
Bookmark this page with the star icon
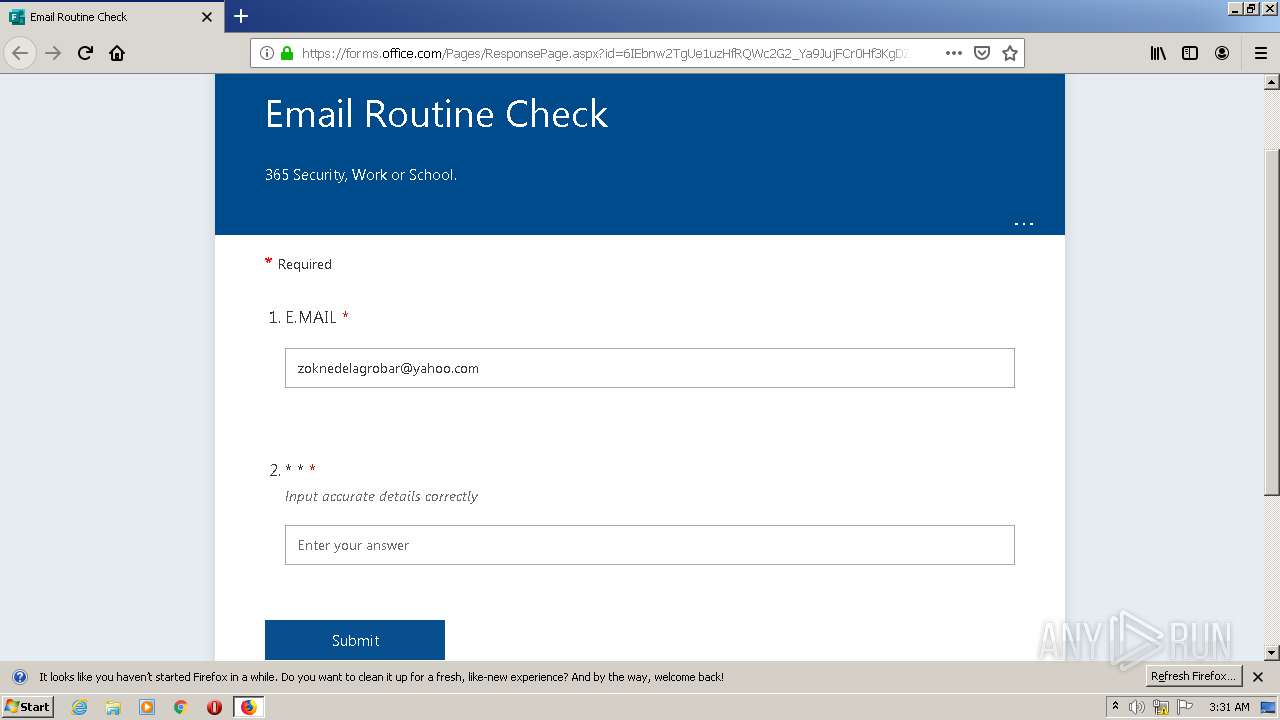pos(1010,53)
